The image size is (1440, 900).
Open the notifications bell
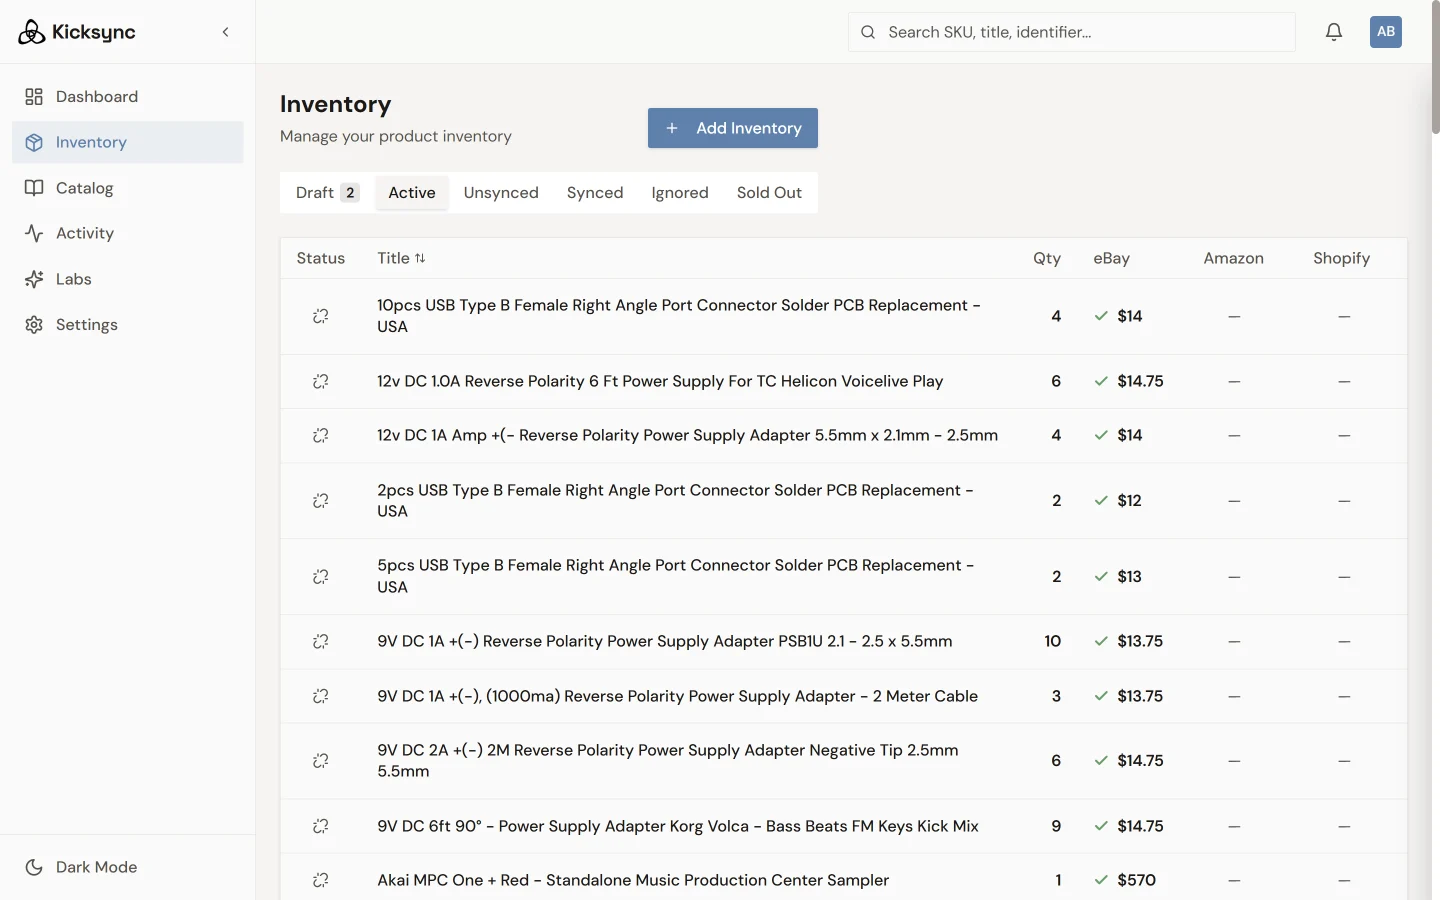tap(1334, 32)
